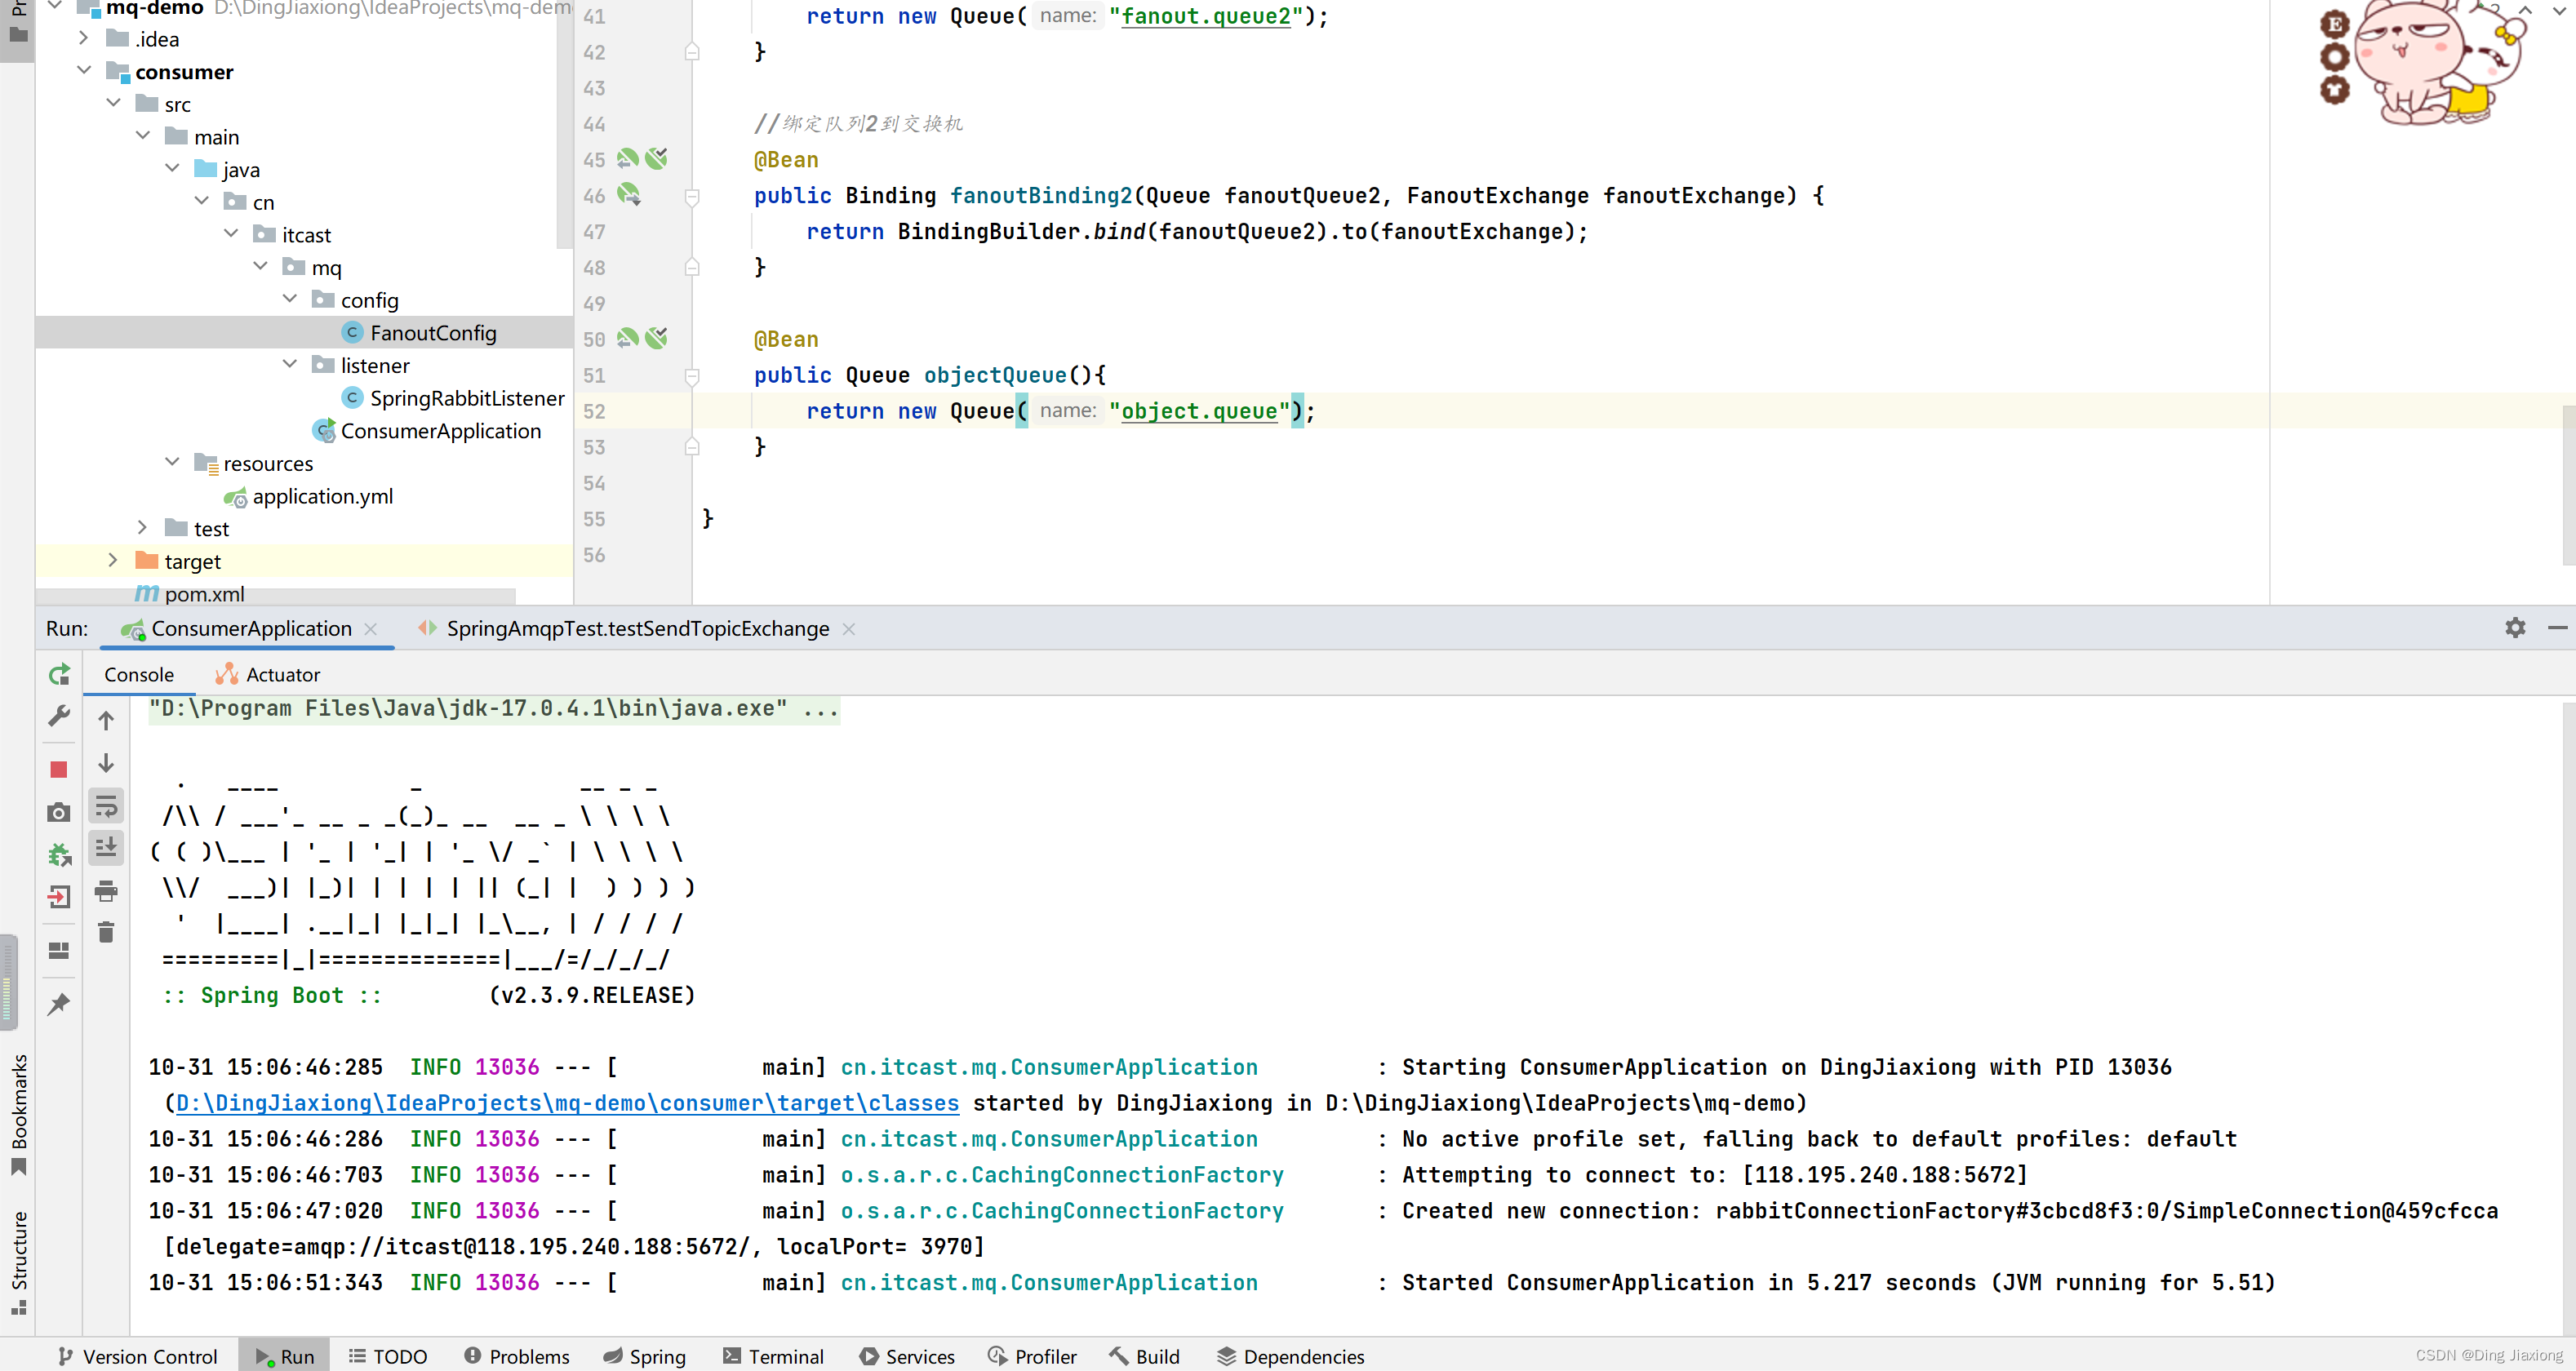Click the camera dump threads icon
The width and height of the screenshot is (2576, 1371).
click(x=59, y=812)
